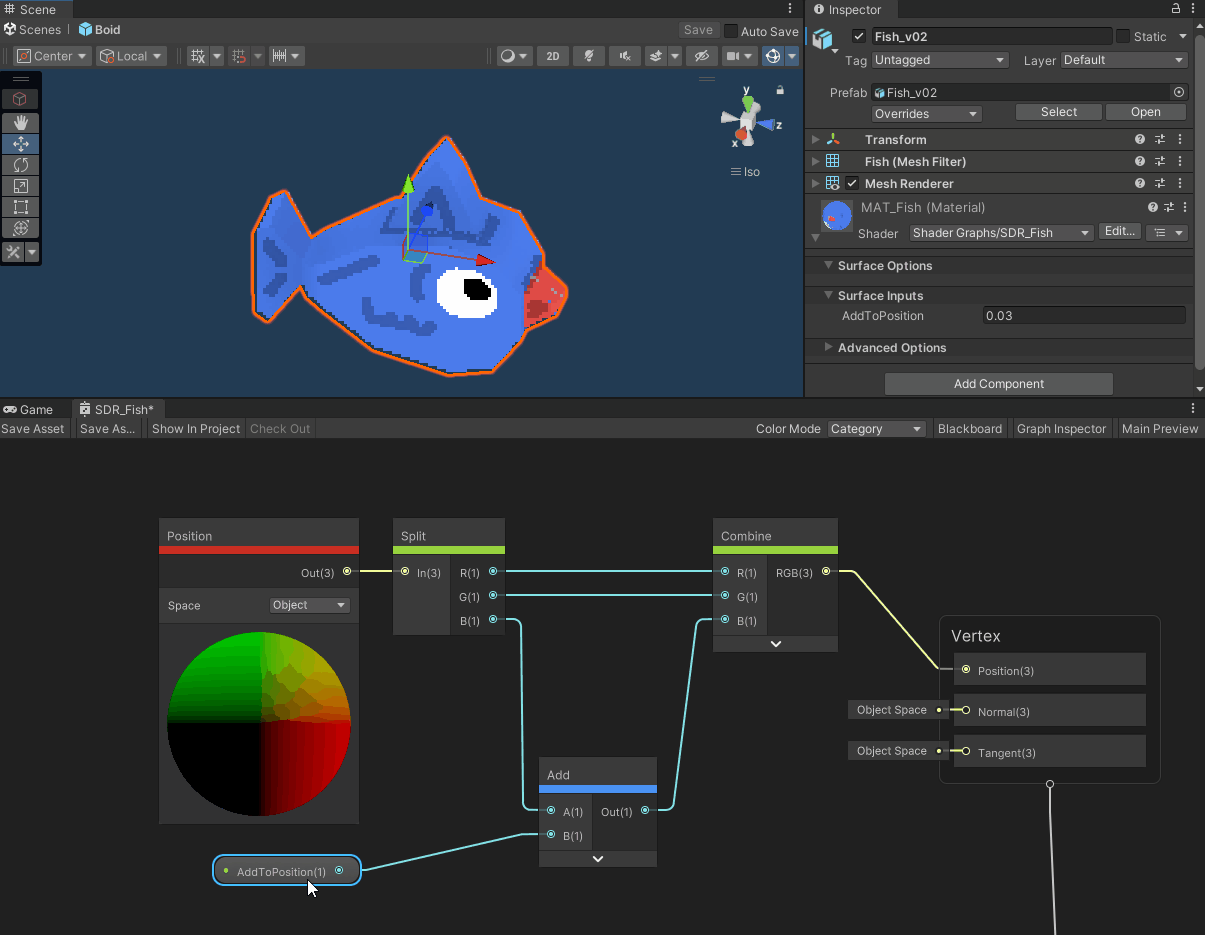This screenshot has height=935, width=1205.
Task: Change the Space dropdown on the Position node
Action: tap(309, 605)
